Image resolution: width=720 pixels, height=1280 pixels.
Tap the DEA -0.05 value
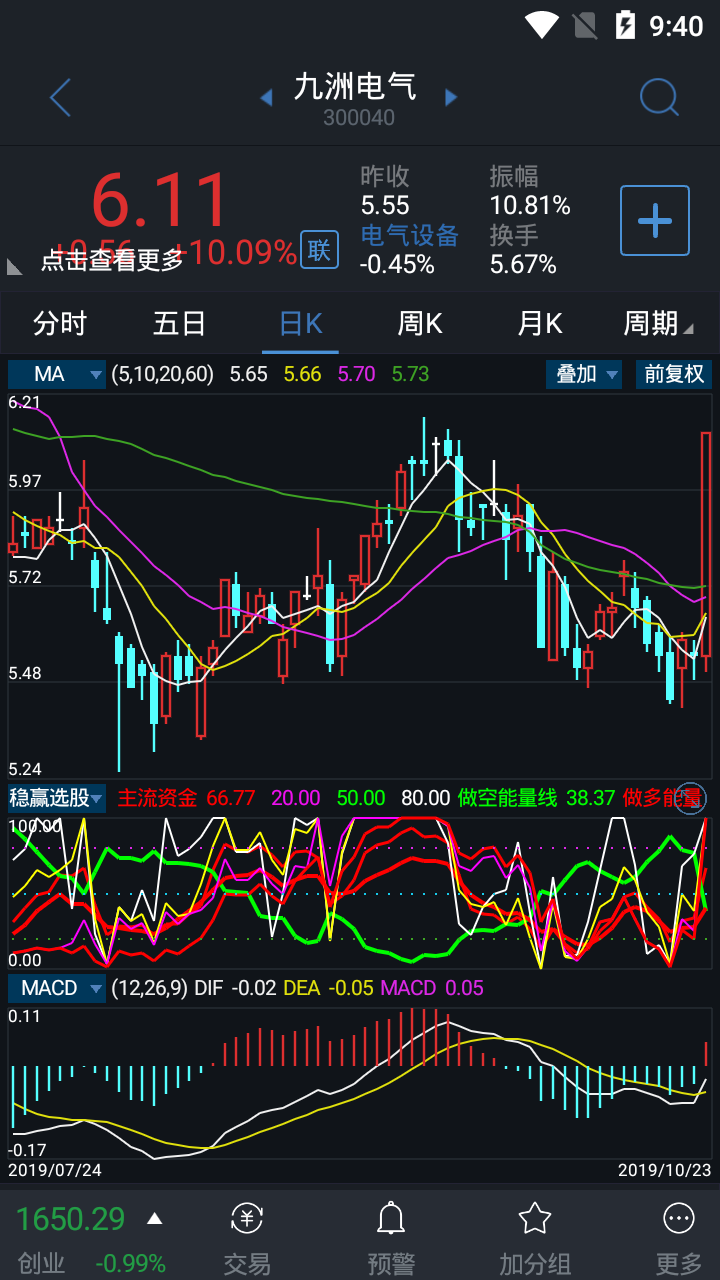pos(329,988)
